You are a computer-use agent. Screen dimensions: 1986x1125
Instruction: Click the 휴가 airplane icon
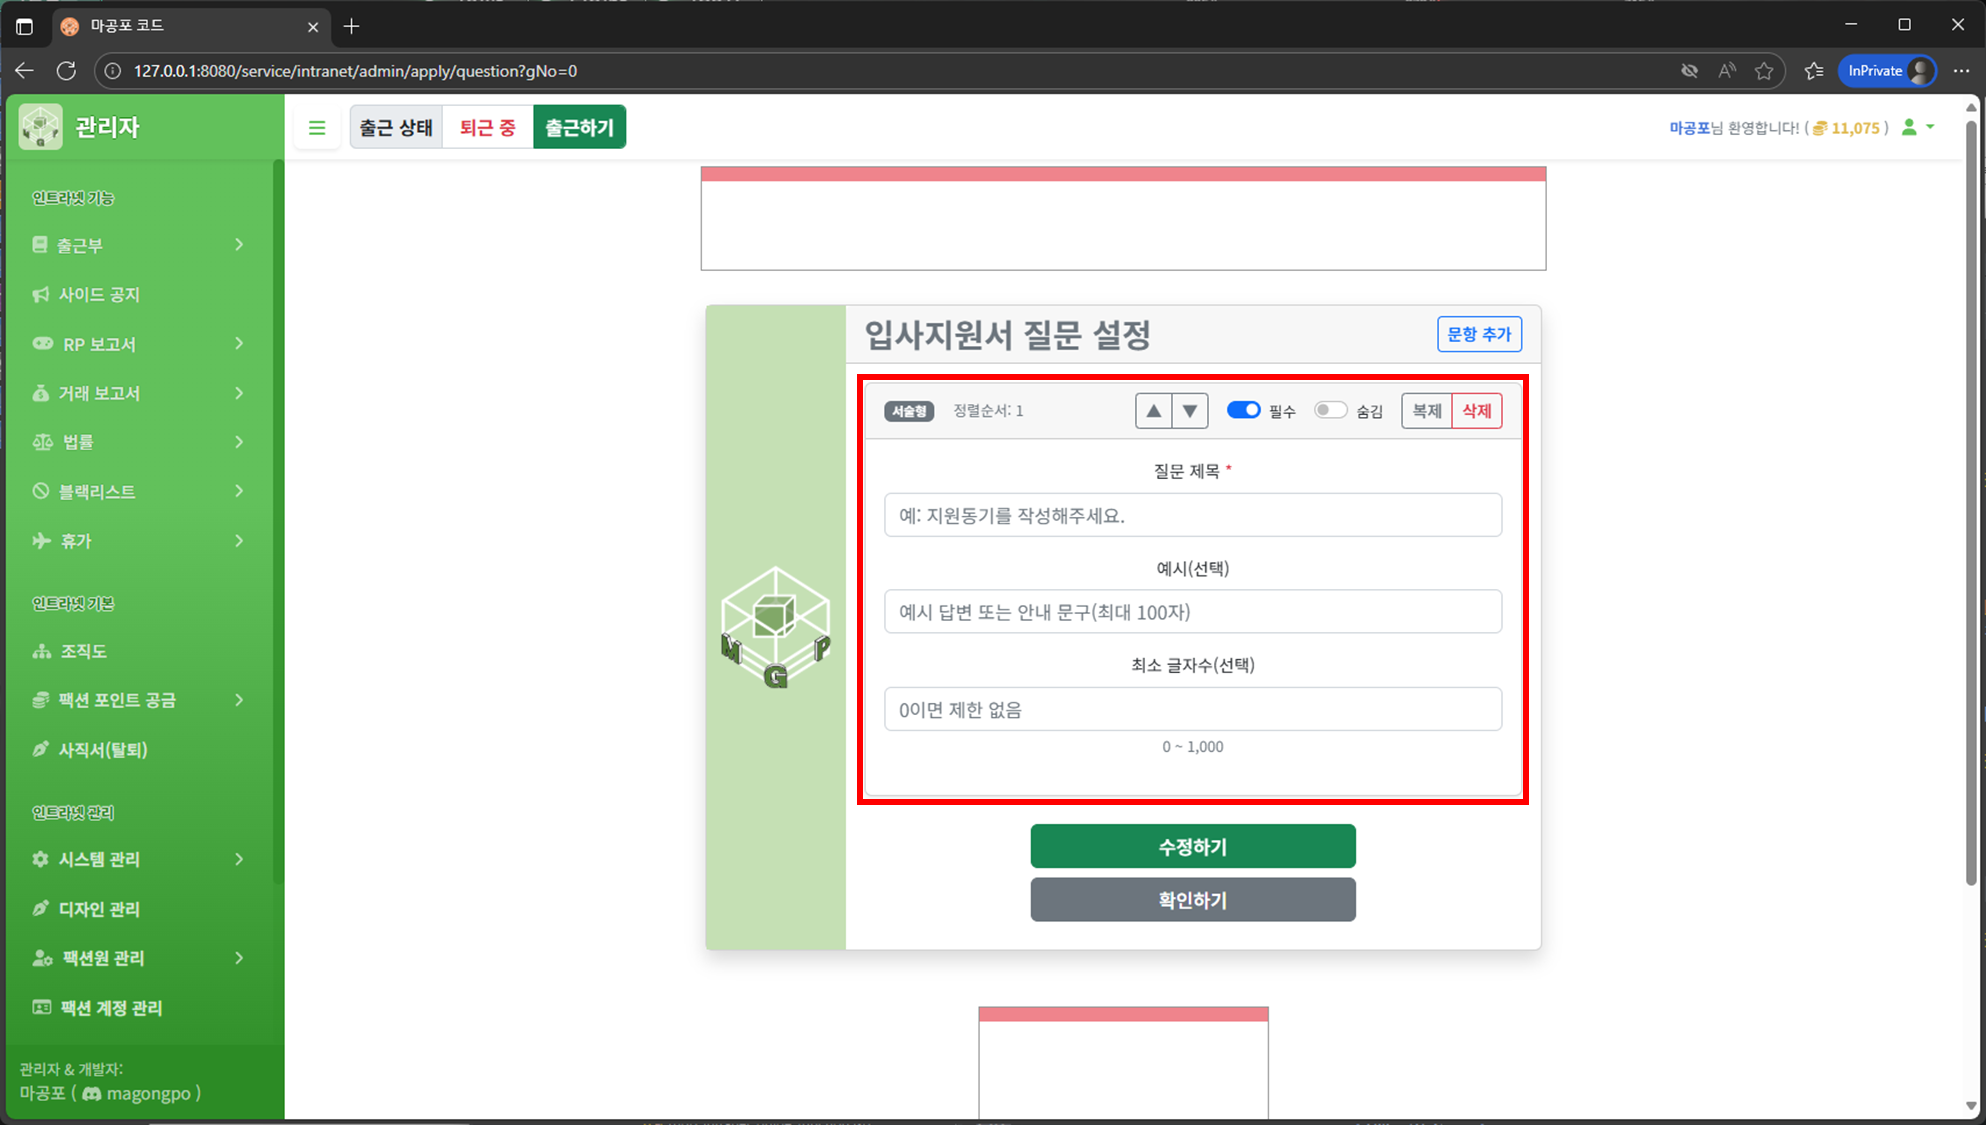pos(42,540)
